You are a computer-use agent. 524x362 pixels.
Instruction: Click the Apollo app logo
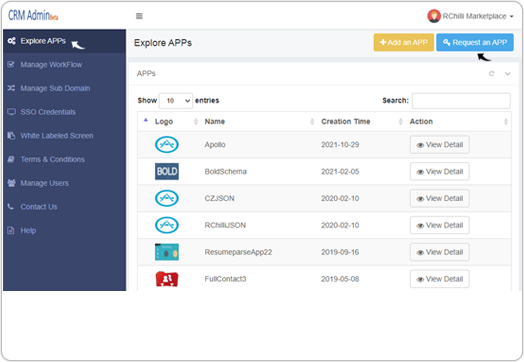click(x=167, y=145)
